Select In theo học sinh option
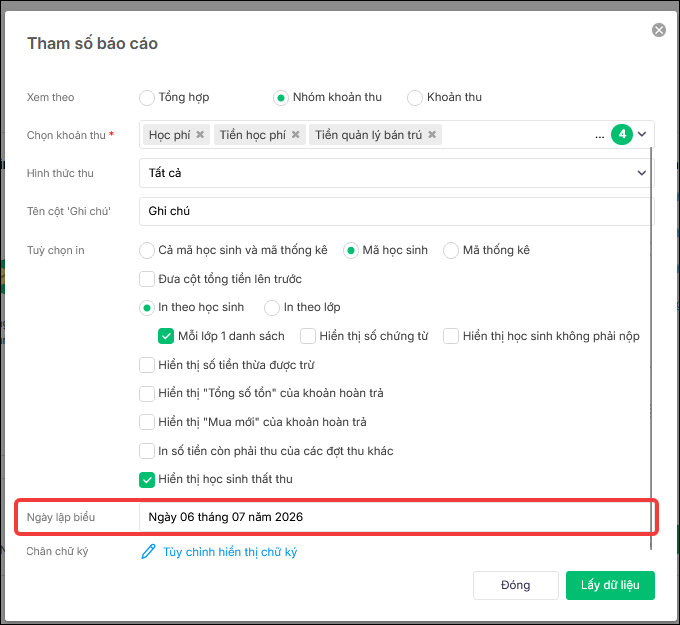Viewport: 680px width, 625px height. click(147, 308)
